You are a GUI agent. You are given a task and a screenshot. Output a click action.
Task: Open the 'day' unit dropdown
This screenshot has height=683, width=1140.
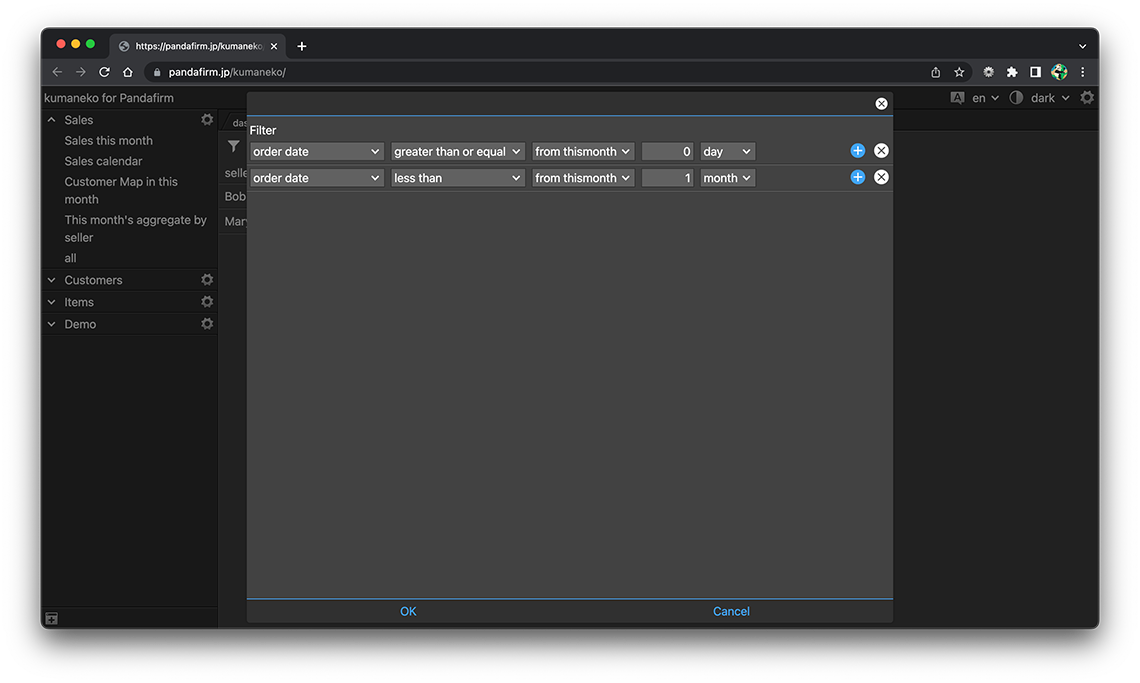point(727,152)
